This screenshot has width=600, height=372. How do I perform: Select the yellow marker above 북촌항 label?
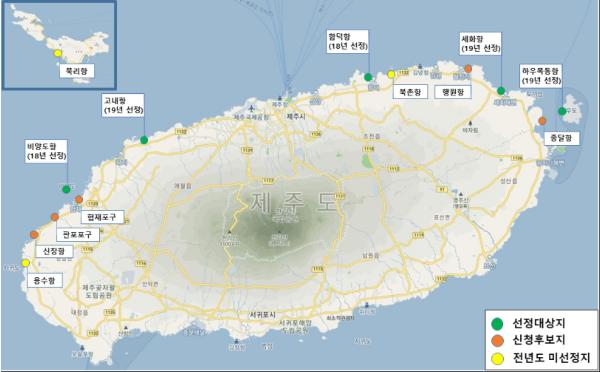[391, 74]
